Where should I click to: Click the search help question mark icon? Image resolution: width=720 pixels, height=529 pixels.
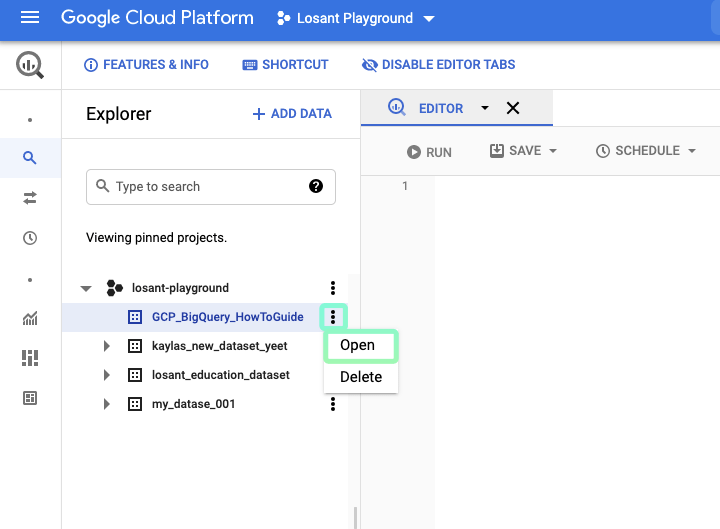coord(315,186)
